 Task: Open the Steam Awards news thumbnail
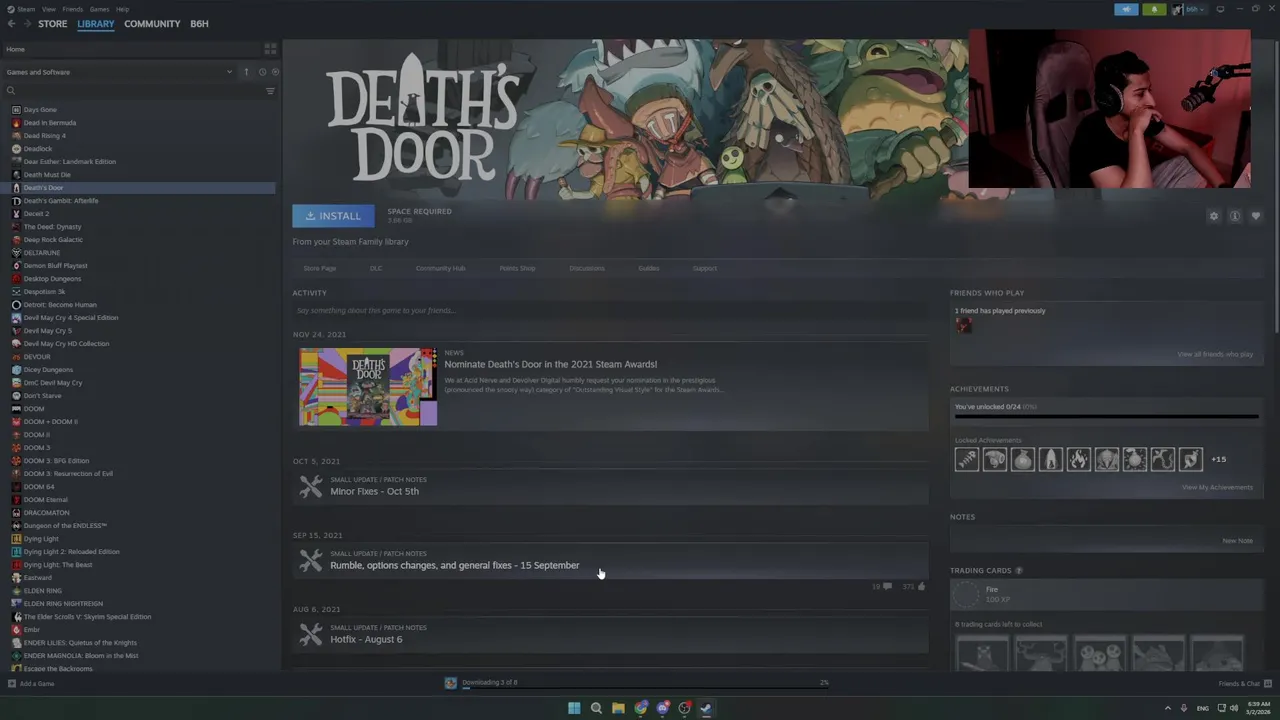(x=368, y=387)
